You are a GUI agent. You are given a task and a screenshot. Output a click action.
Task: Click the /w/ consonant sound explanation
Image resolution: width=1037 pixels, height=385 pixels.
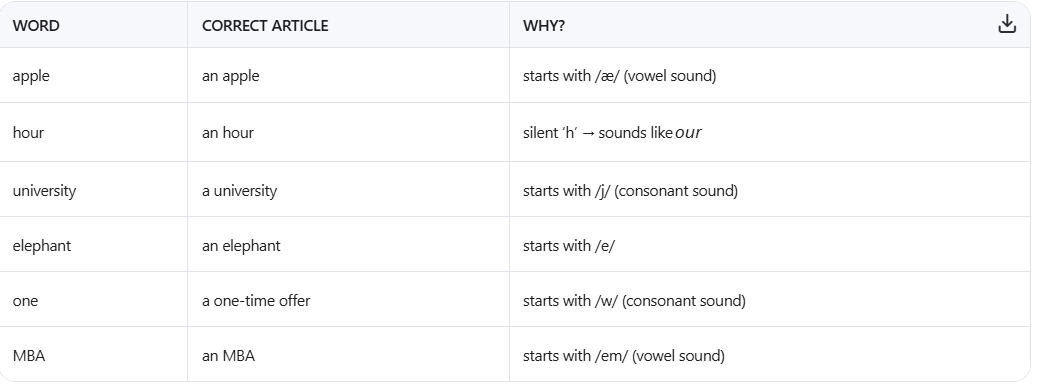[x=634, y=301]
